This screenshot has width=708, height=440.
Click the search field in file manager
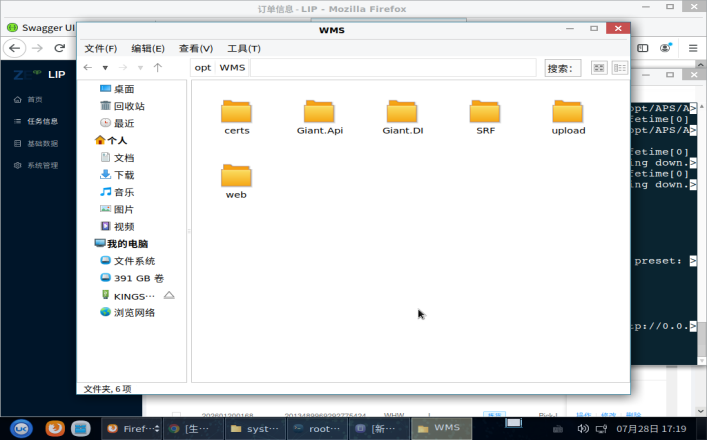click(563, 68)
